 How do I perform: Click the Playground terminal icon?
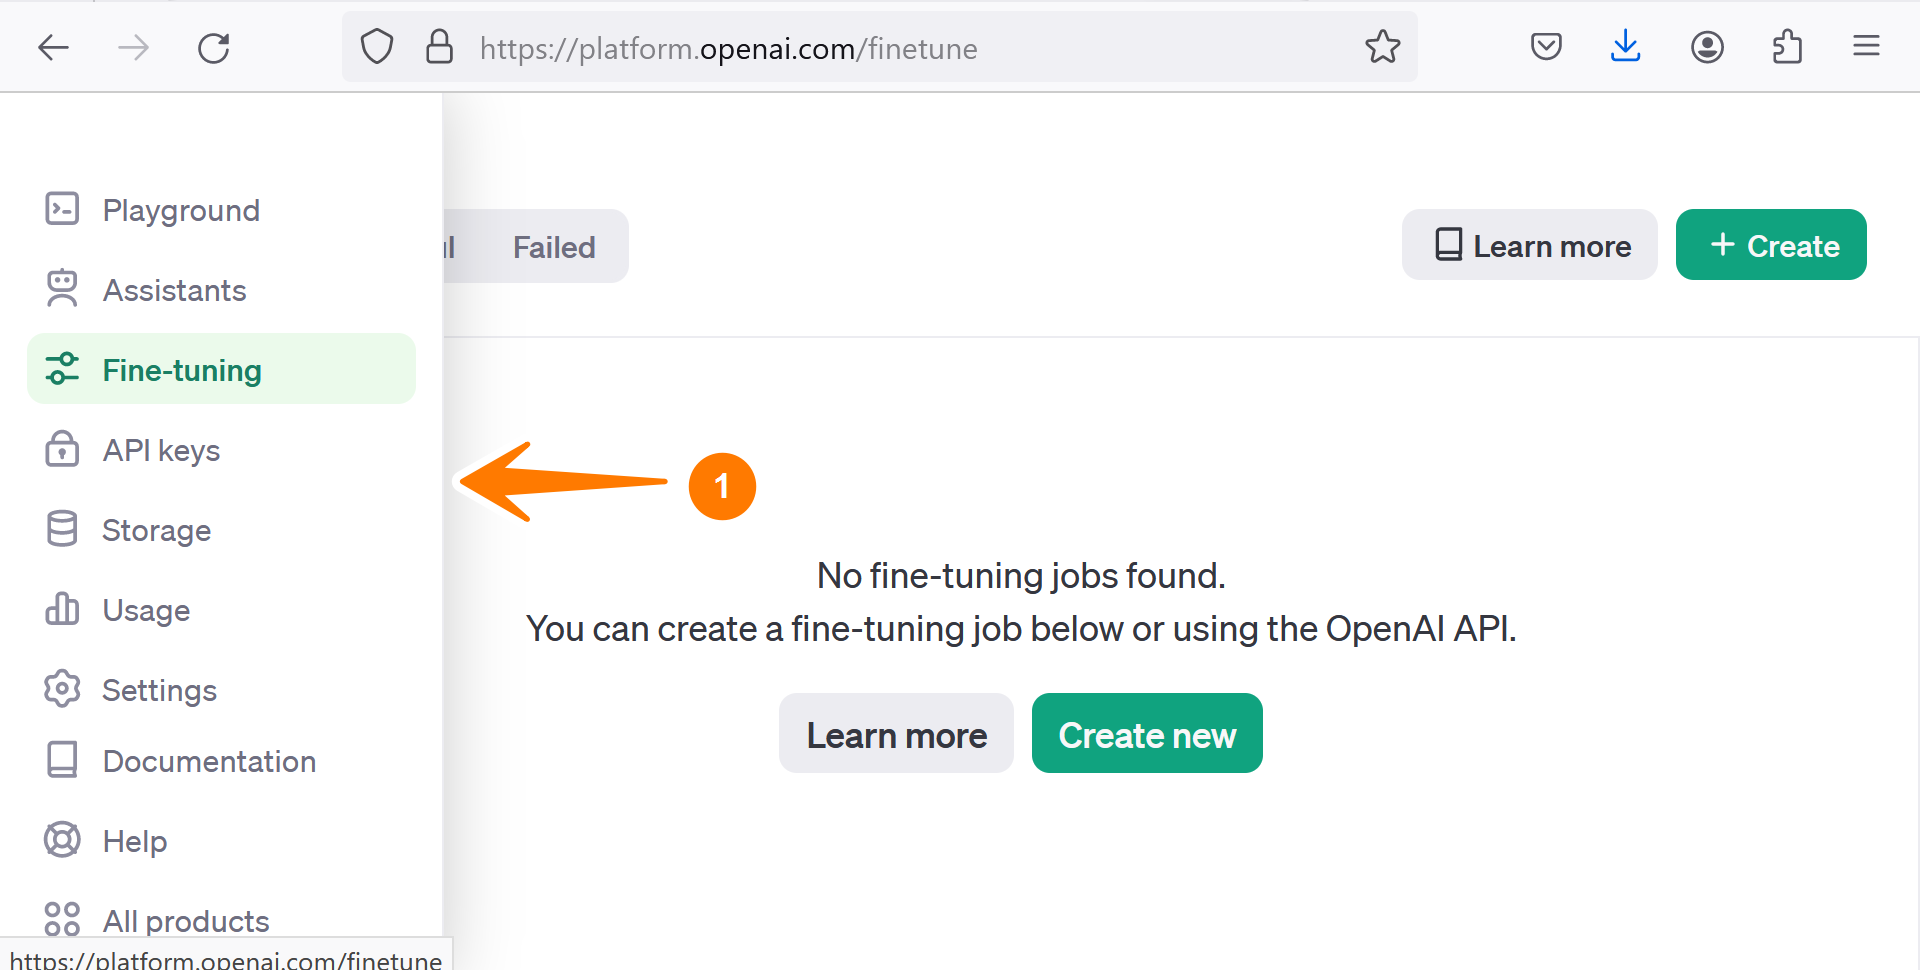tap(62, 209)
